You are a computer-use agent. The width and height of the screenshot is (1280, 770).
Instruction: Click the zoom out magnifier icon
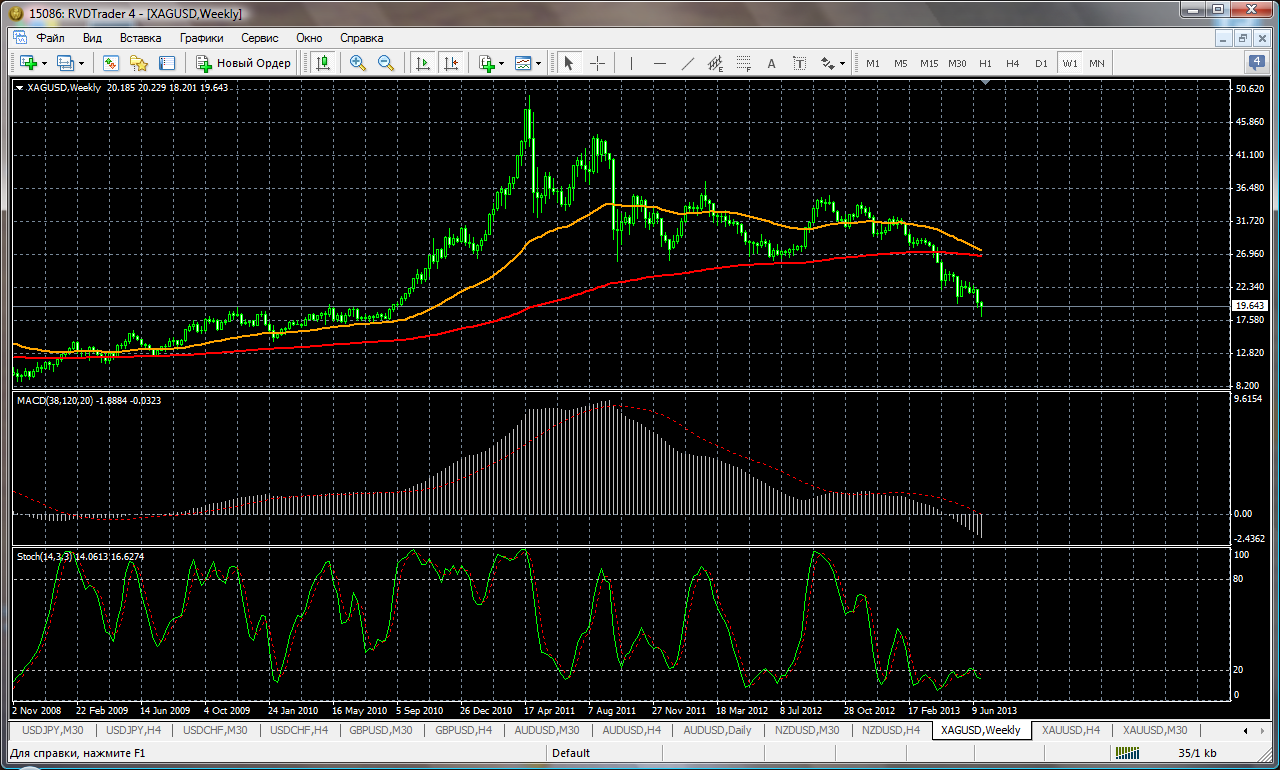click(385, 63)
